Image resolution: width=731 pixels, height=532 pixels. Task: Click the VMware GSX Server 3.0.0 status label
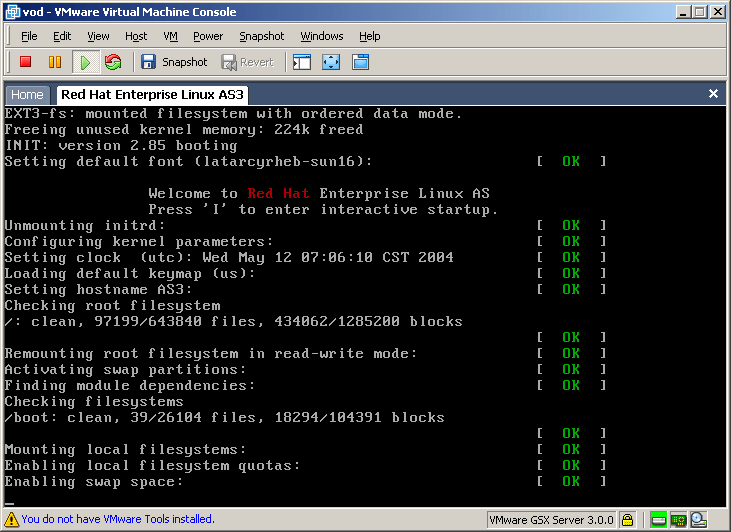pos(551,519)
